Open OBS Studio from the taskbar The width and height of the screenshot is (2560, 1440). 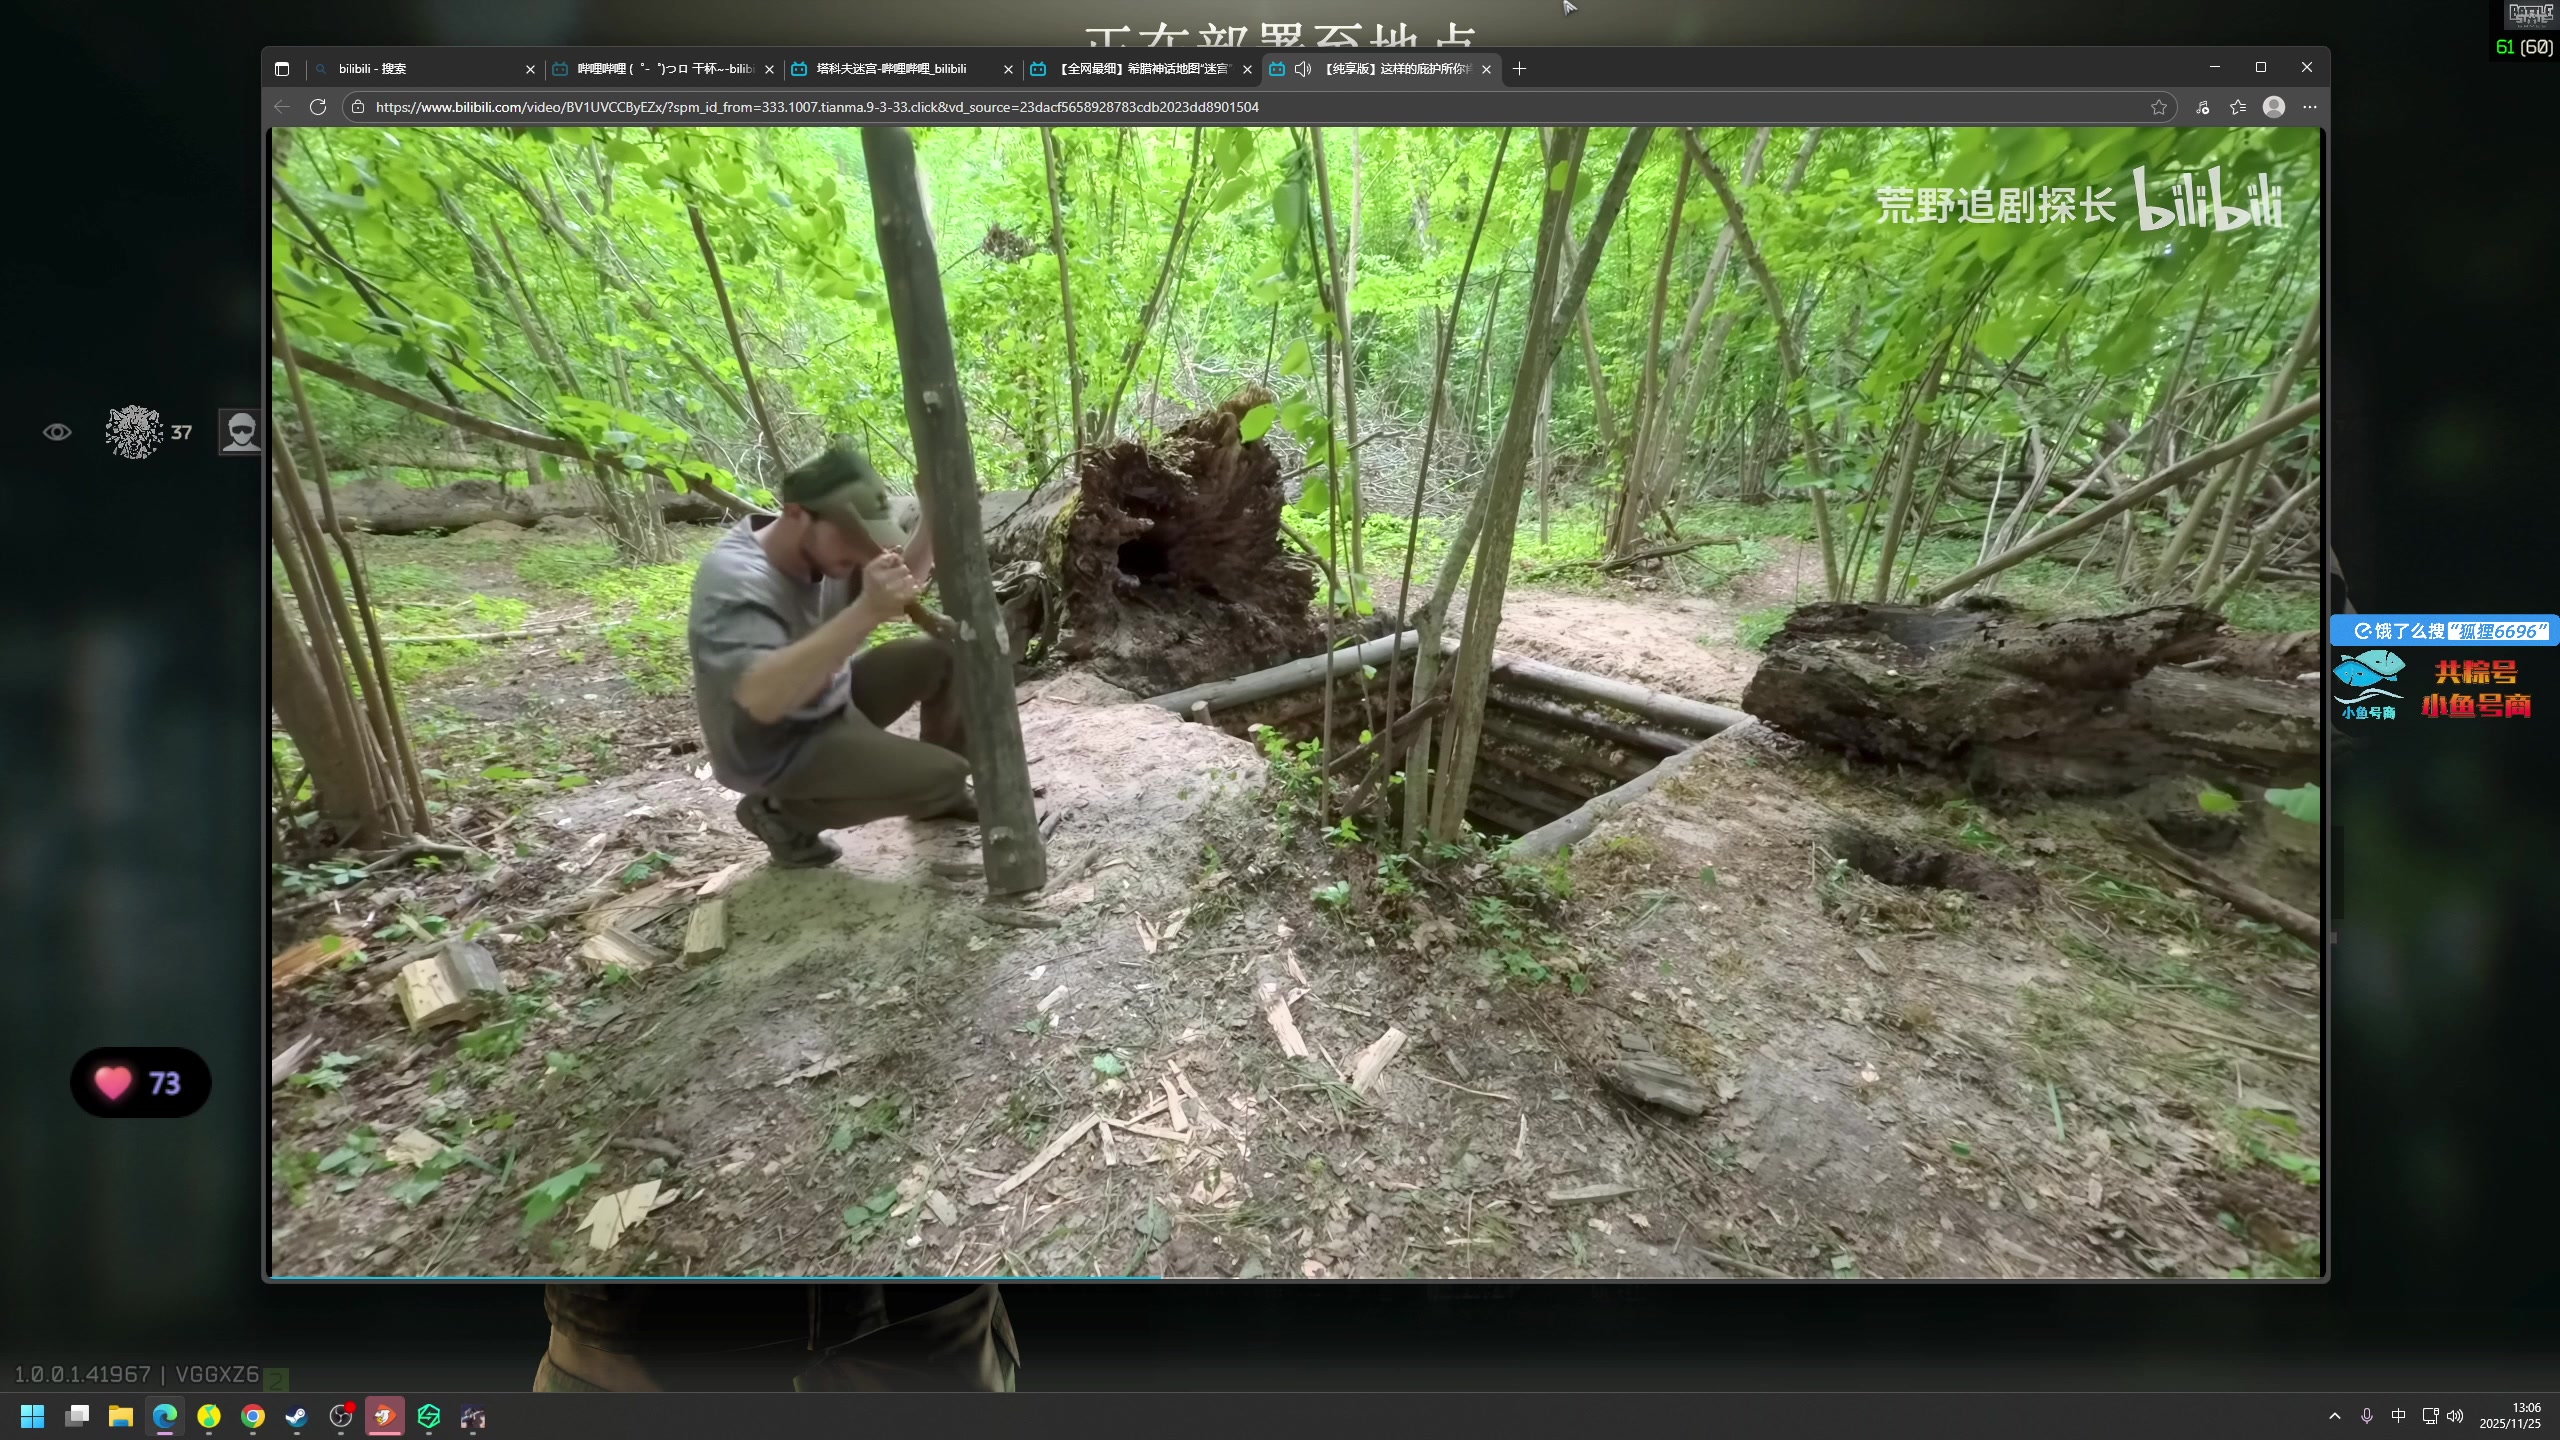pos(341,1416)
